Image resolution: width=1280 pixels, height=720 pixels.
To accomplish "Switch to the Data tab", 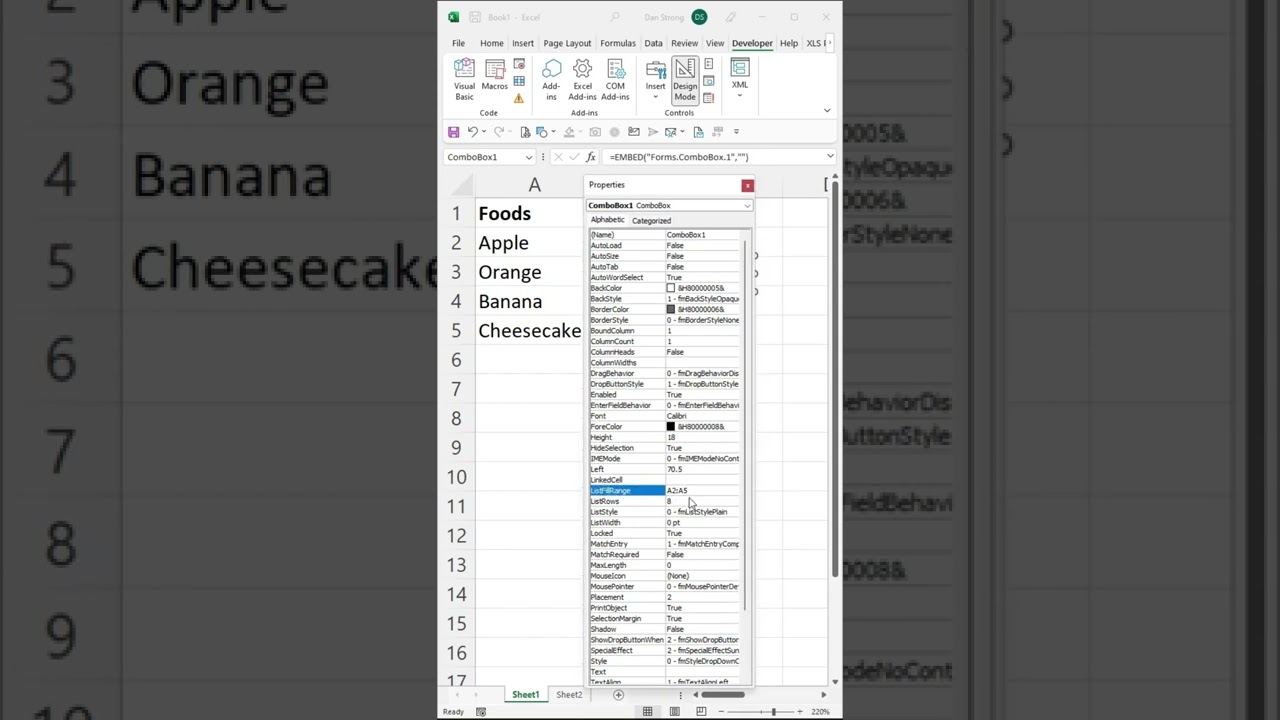I will point(653,43).
